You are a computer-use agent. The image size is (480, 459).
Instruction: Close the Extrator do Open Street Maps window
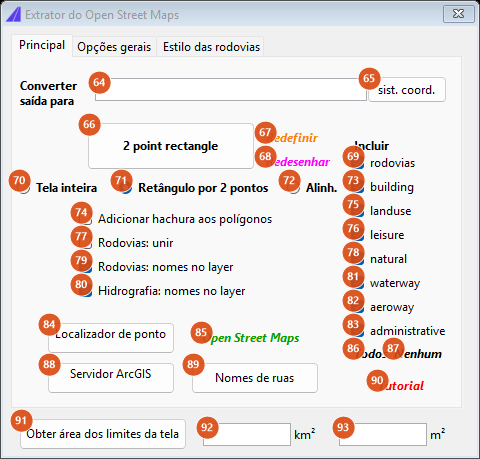pyautogui.click(x=459, y=14)
